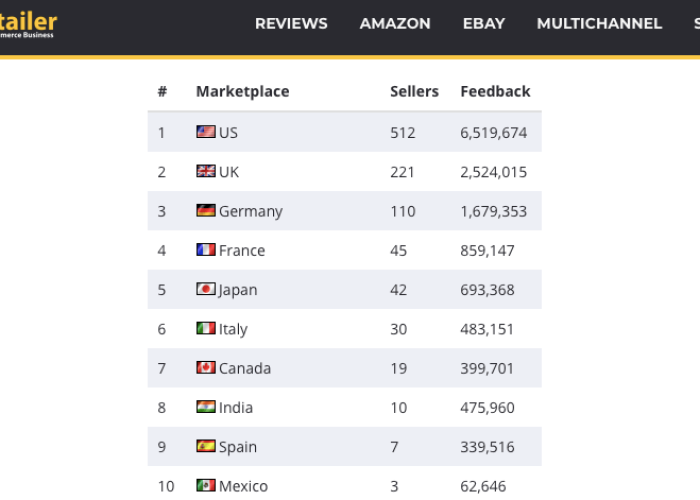
Task: Click the India flag icon
Action: [x=206, y=407]
